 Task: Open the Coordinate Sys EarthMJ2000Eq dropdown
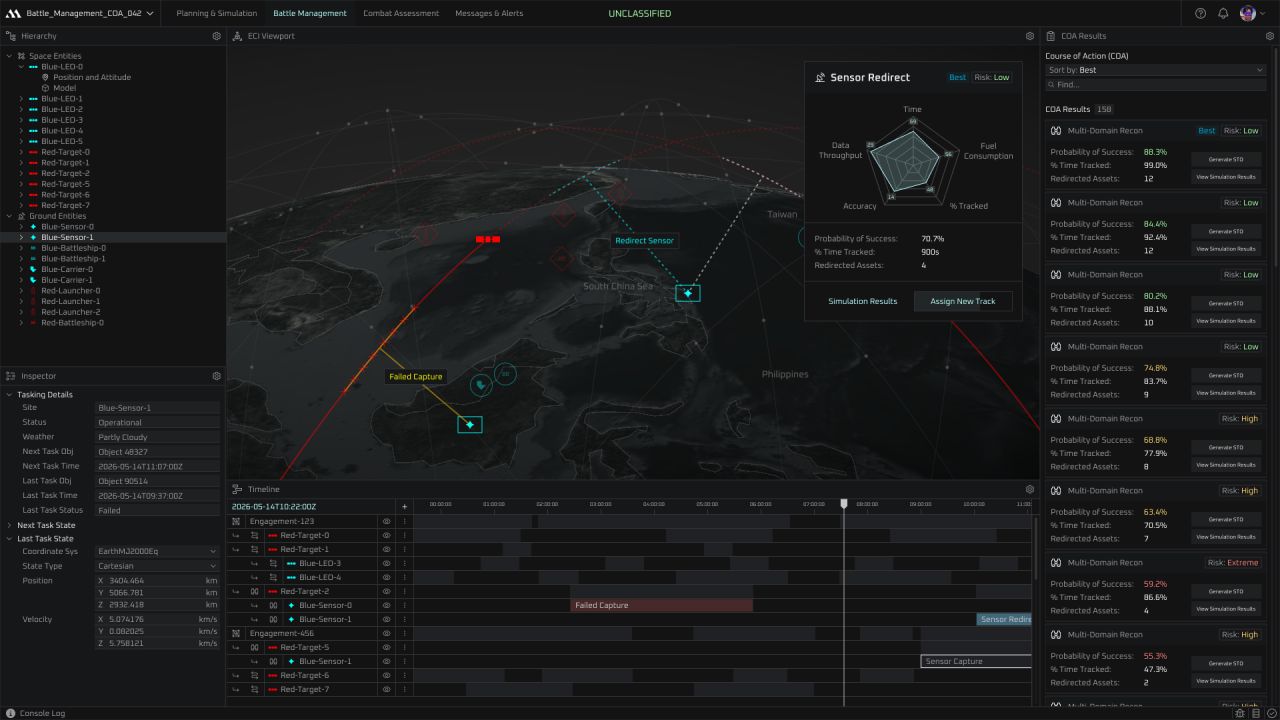click(x=157, y=551)
